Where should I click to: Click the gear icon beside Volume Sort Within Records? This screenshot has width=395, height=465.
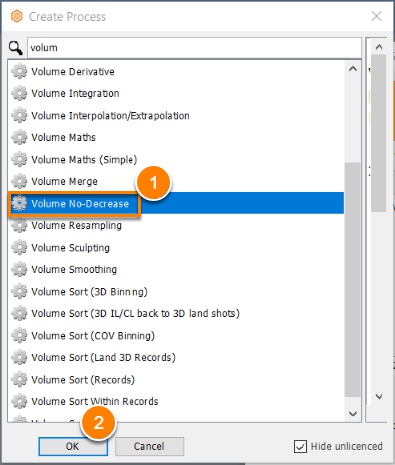tap(19, 401)
